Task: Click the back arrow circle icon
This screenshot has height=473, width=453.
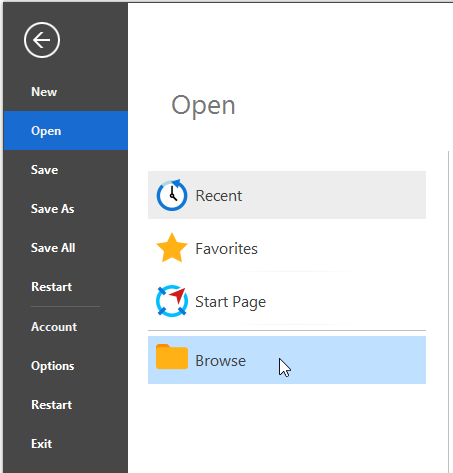Action: [42, 40]
